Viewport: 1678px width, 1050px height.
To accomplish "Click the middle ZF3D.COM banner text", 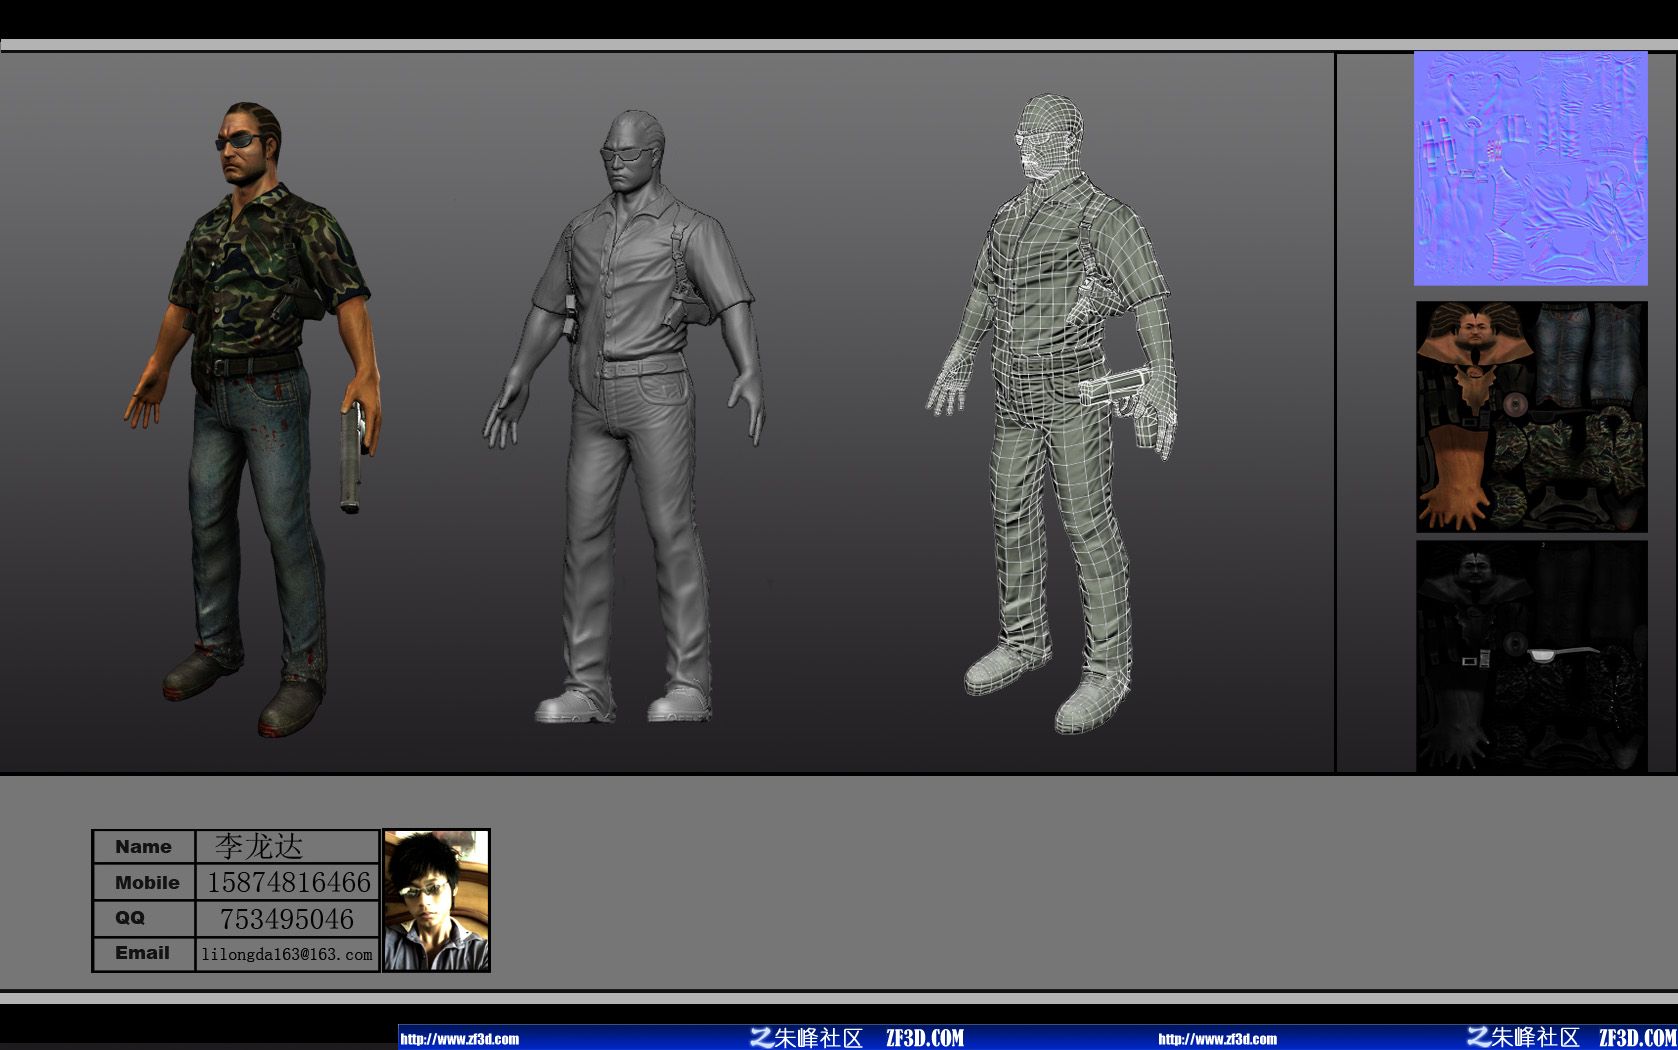I will click(x=925, y=1038).
